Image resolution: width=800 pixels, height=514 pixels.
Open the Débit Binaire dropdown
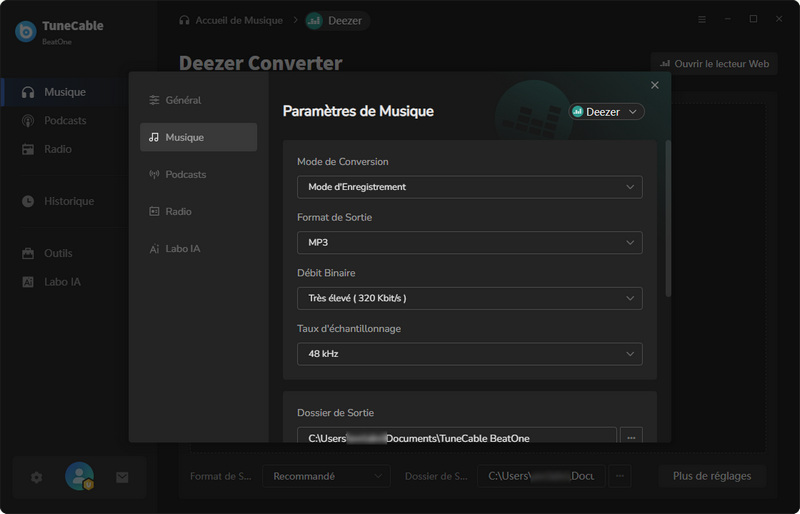[x=469, y=298]
